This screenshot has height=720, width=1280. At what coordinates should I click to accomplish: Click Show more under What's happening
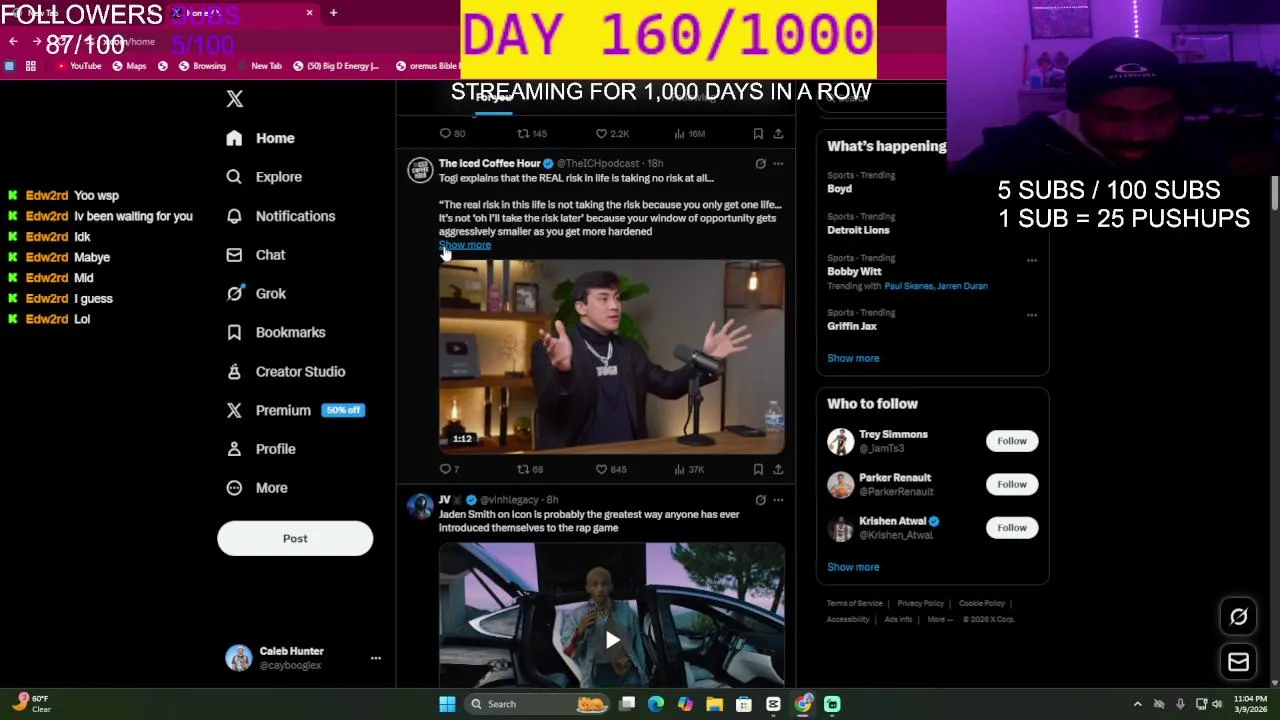[x=853, y=358]
